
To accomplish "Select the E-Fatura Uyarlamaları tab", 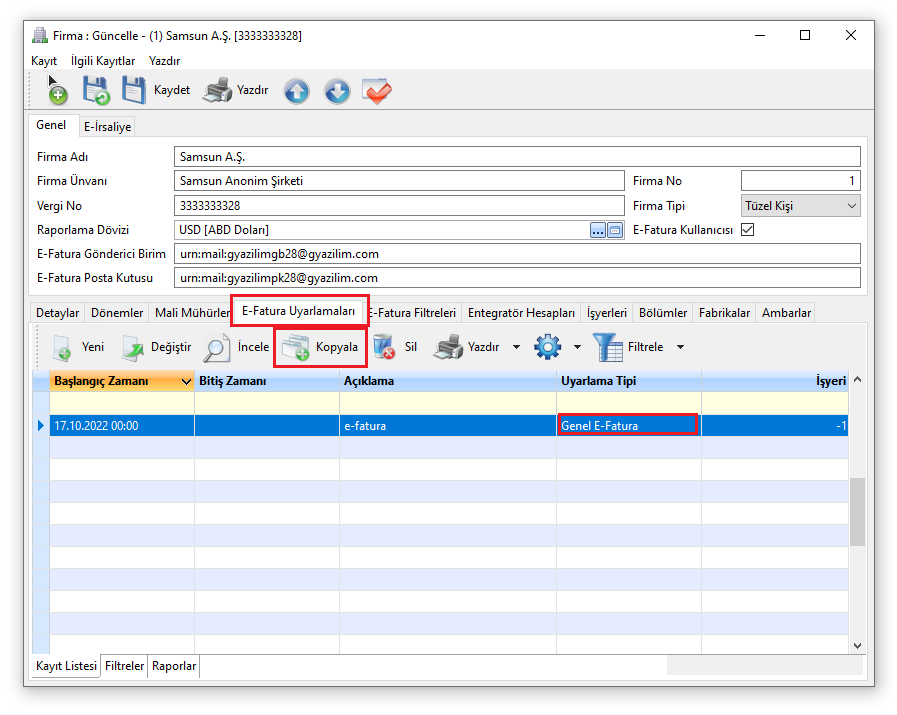I will pyautogui.click(x=298, y=311).
